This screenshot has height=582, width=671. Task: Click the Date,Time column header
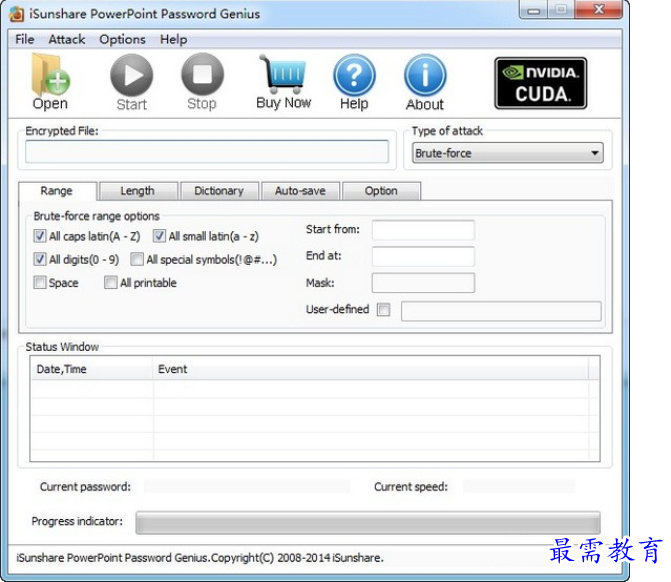tap(91, 368)
